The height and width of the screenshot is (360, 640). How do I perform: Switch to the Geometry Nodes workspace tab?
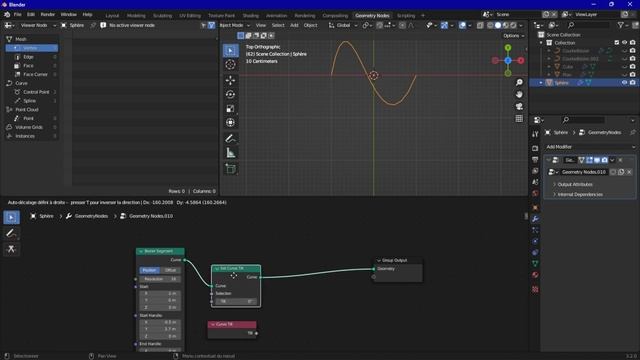(372, 16)
